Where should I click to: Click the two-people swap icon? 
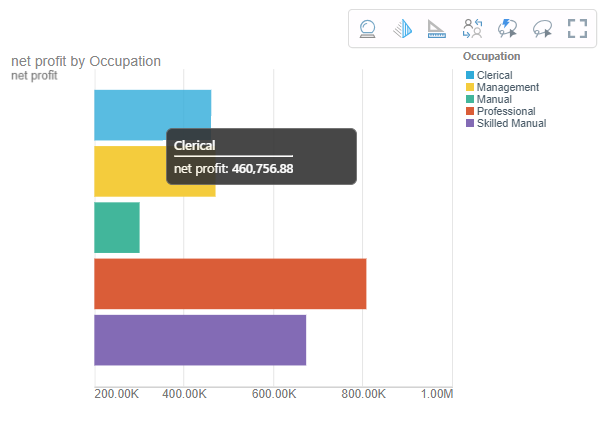pos(472,29)
